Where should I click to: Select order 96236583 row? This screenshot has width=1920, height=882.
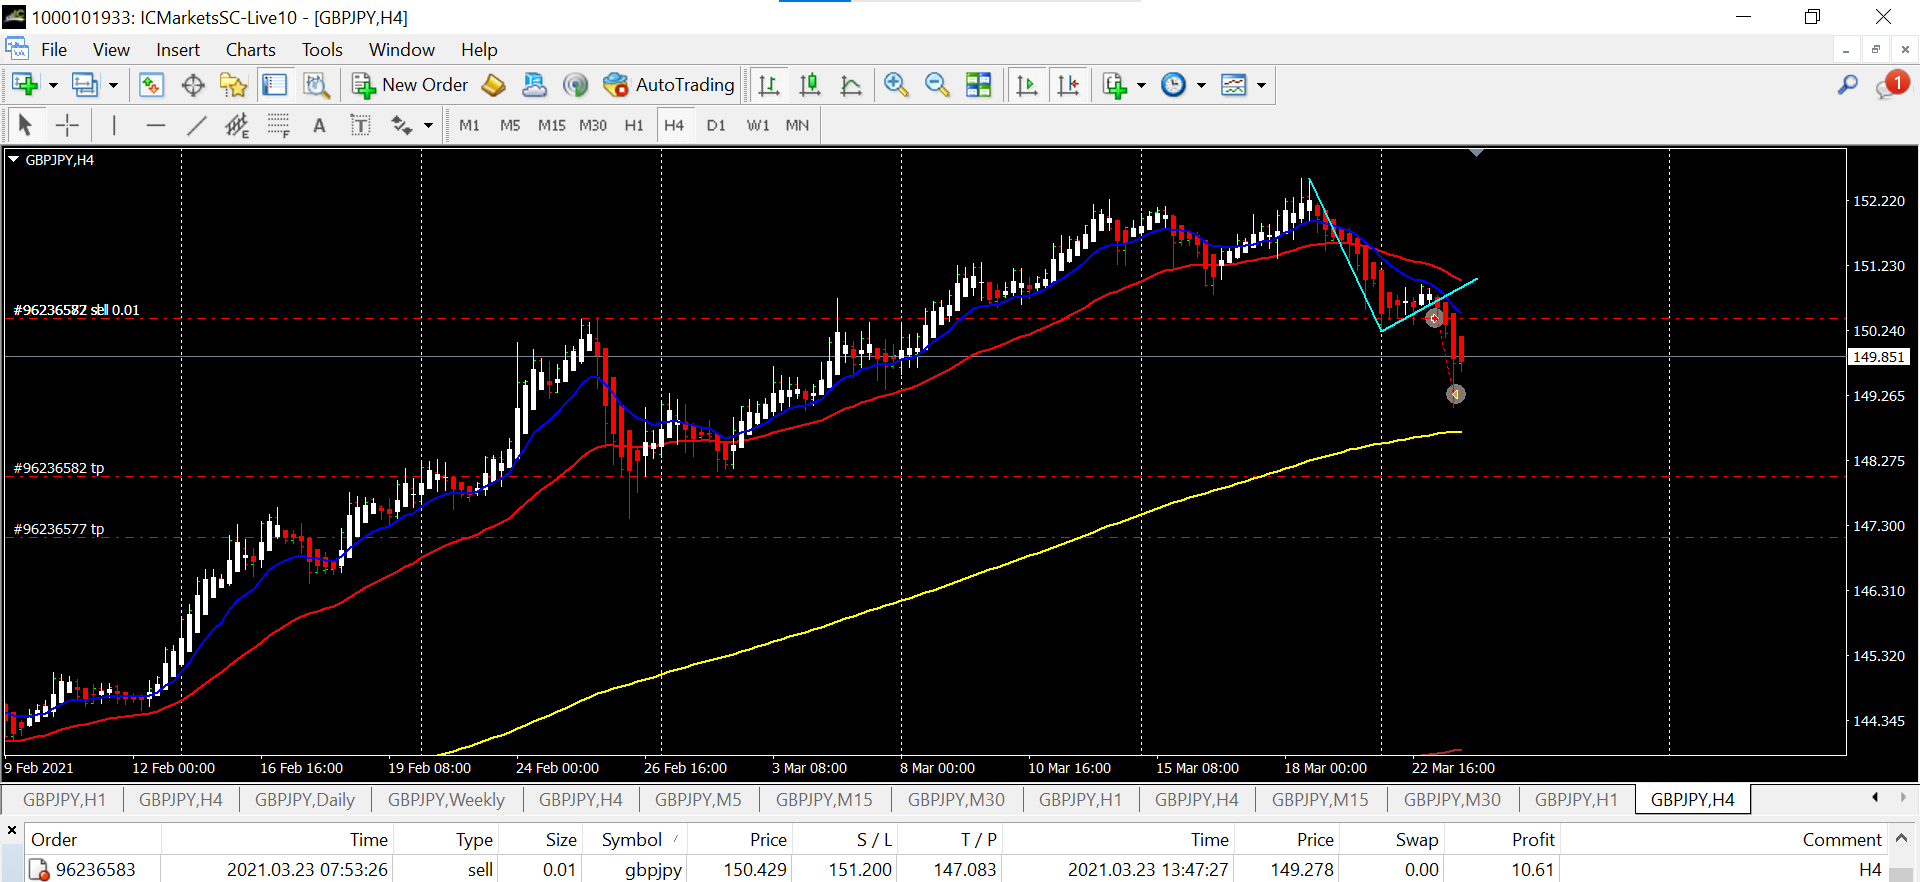955,869
